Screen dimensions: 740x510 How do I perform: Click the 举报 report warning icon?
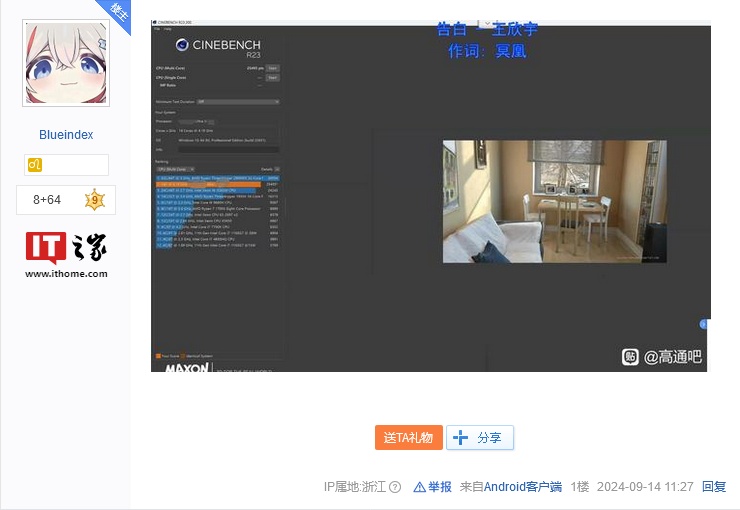(419, 487)
